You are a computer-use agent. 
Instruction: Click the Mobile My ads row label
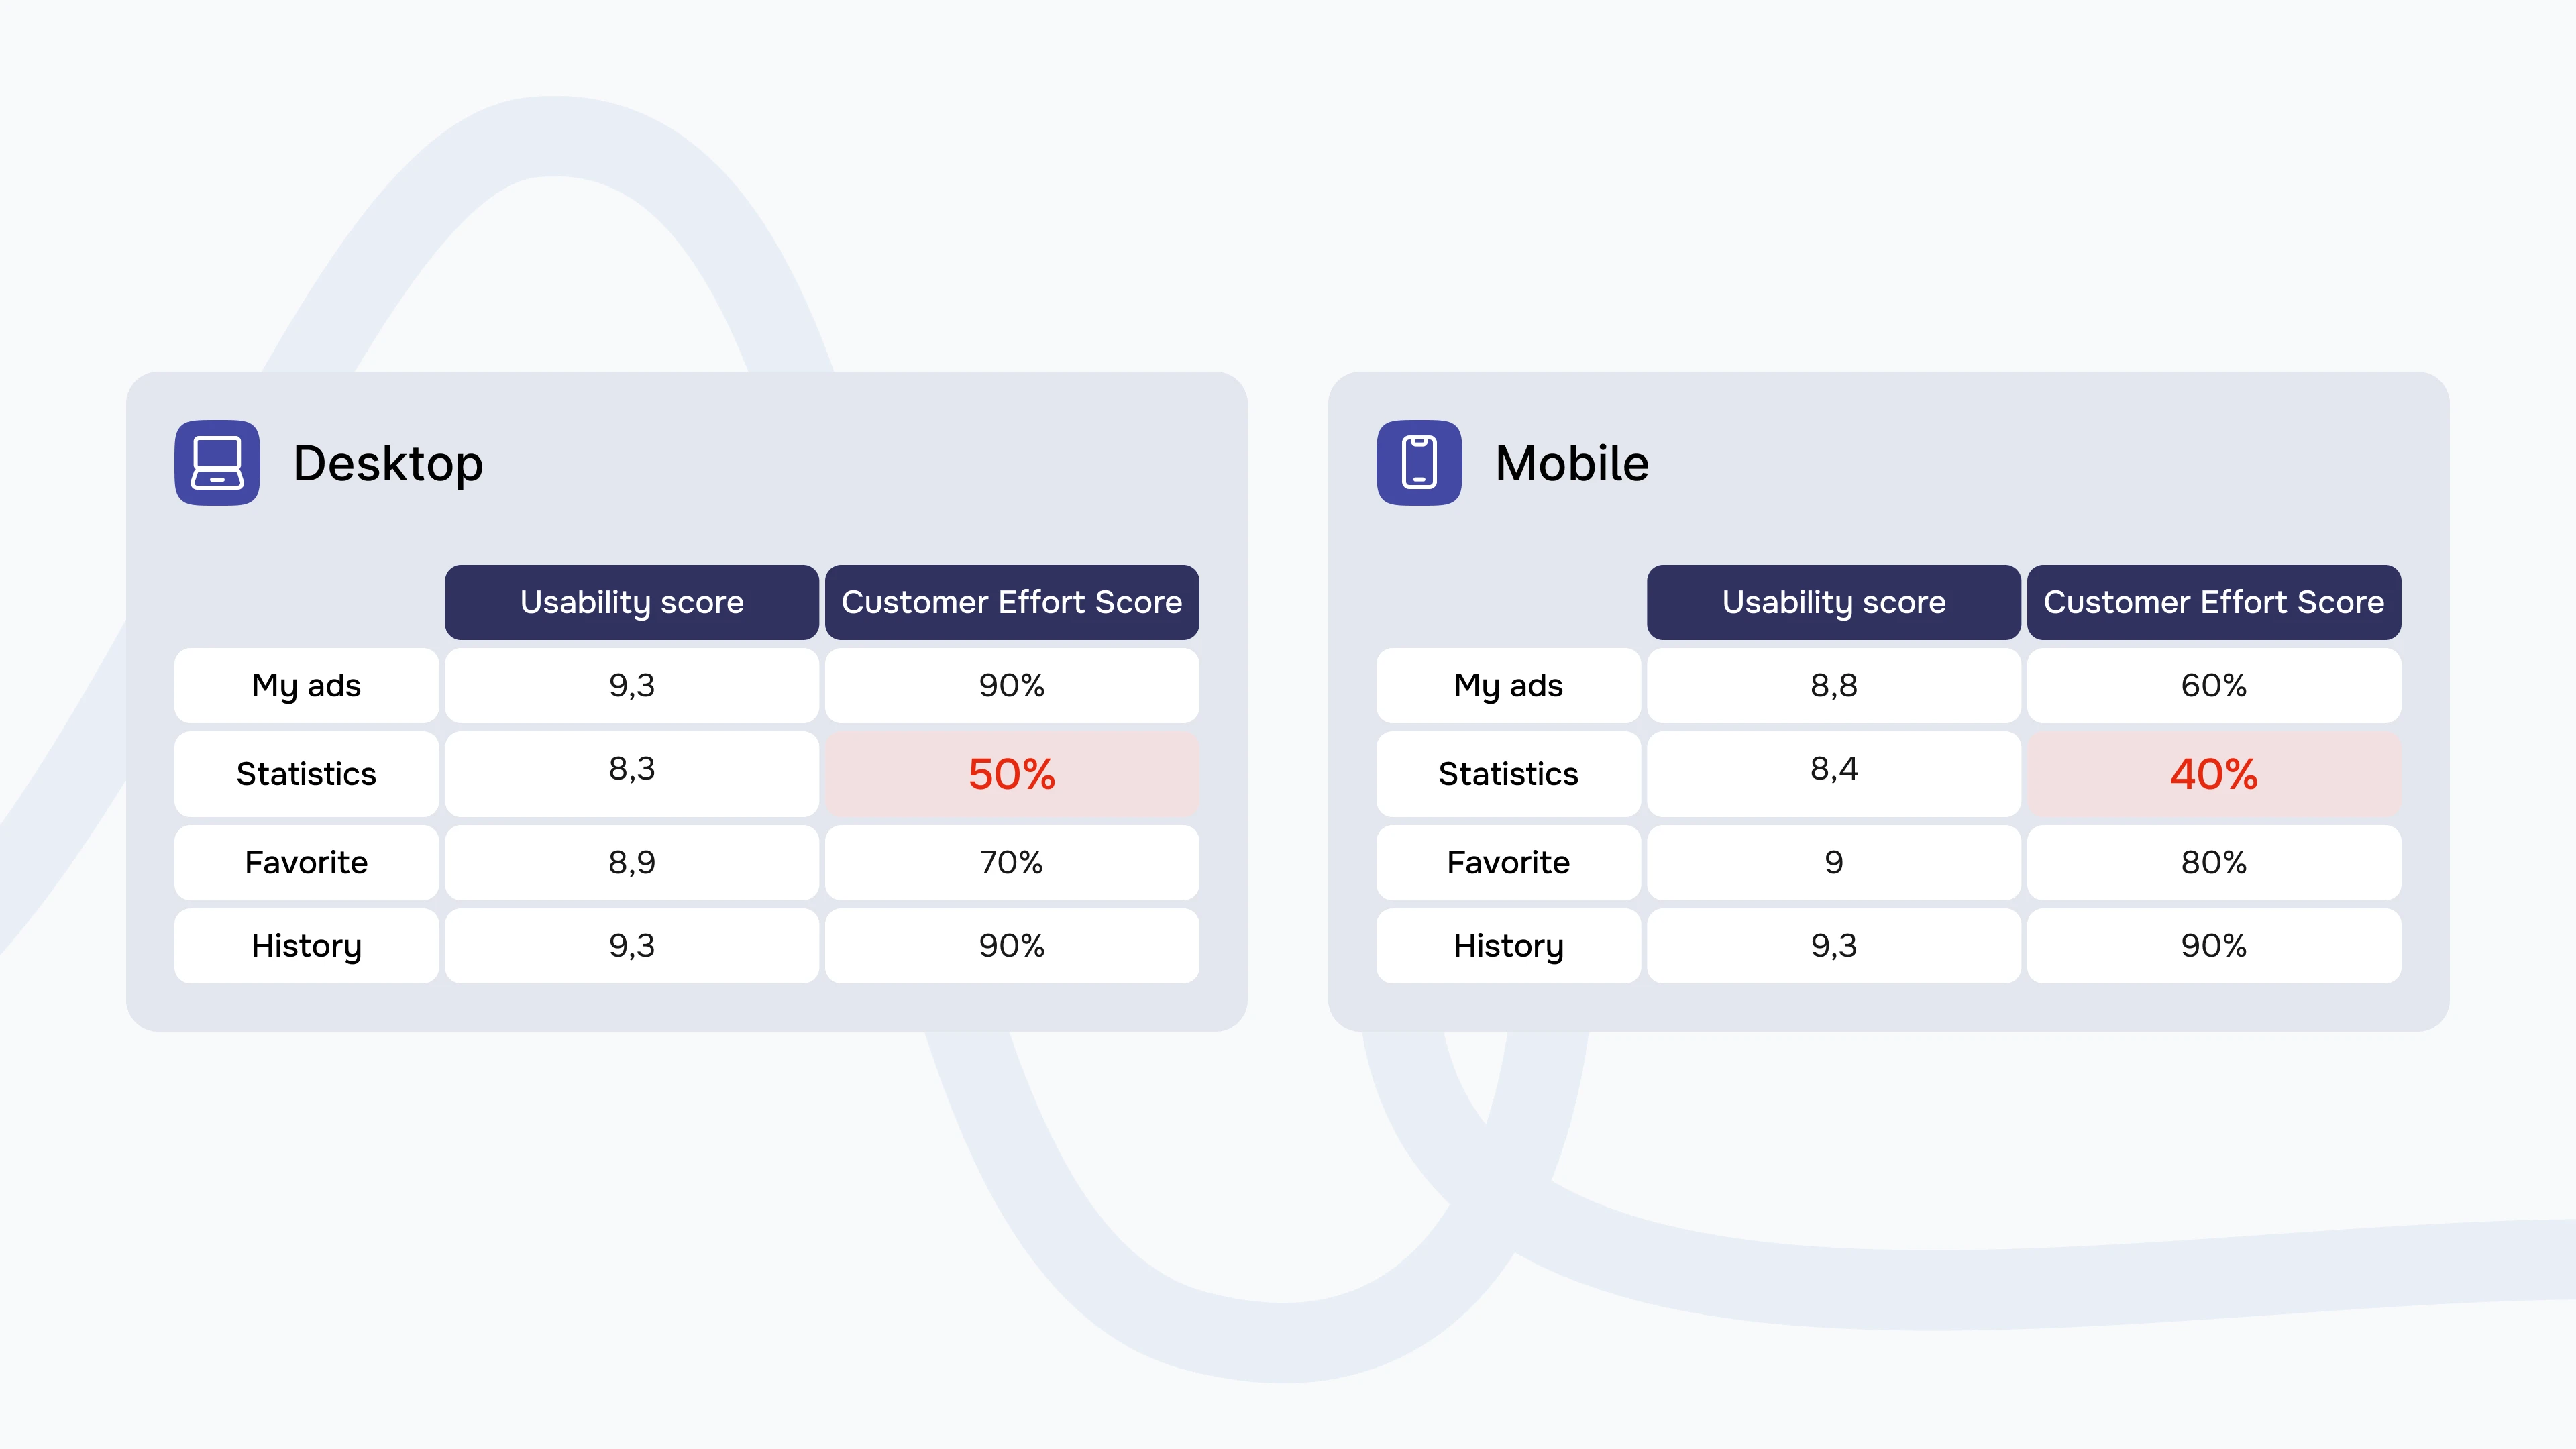tap(1508, 686)
